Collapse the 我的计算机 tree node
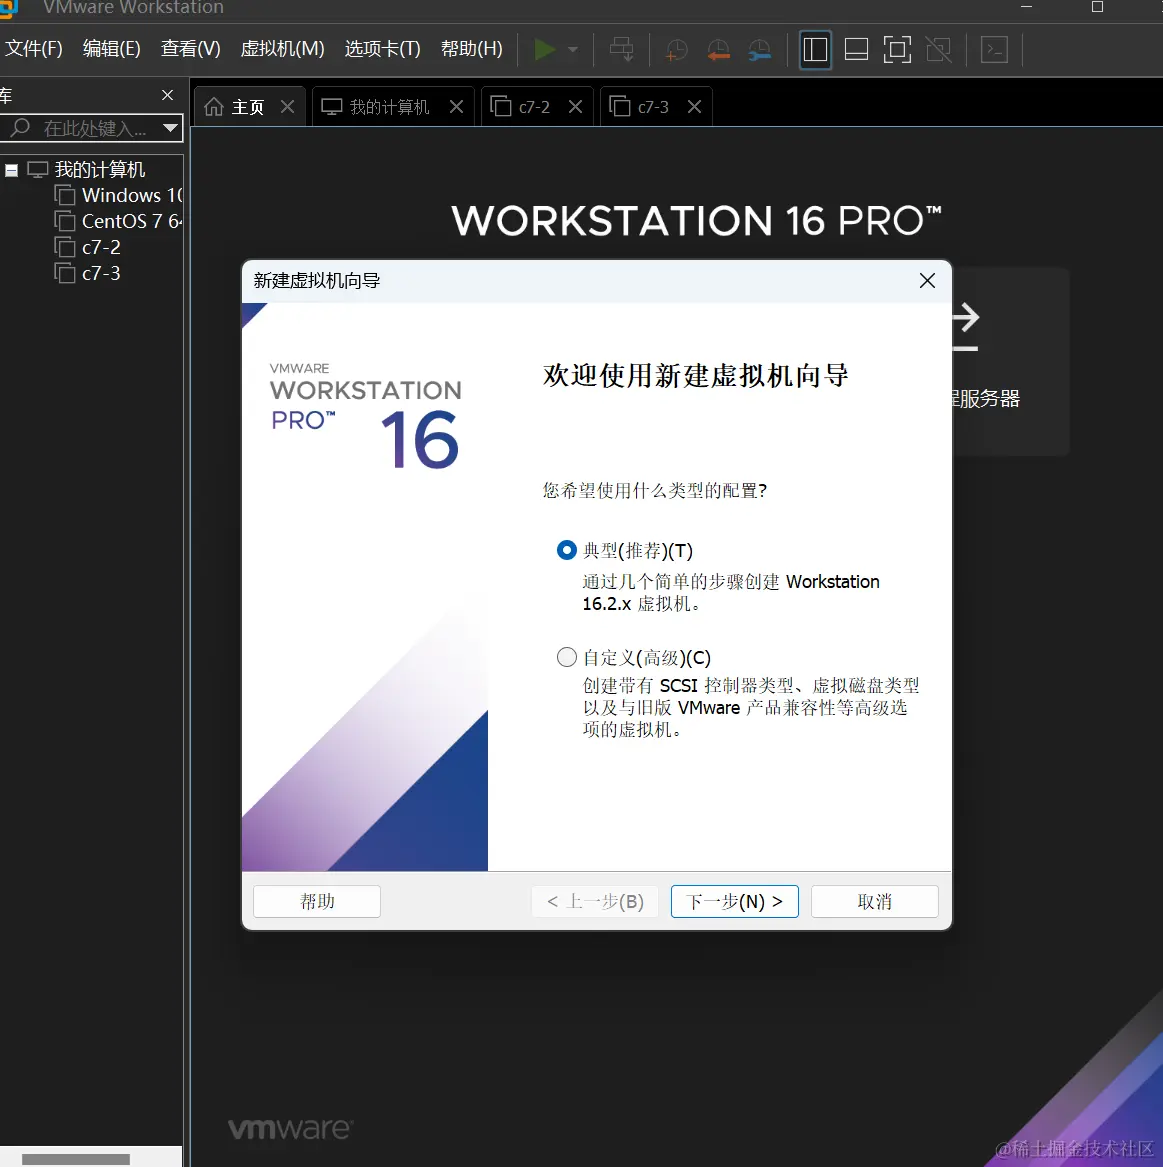The image size is (1163, 1167). pyautogui.click(x=11, y=170)
